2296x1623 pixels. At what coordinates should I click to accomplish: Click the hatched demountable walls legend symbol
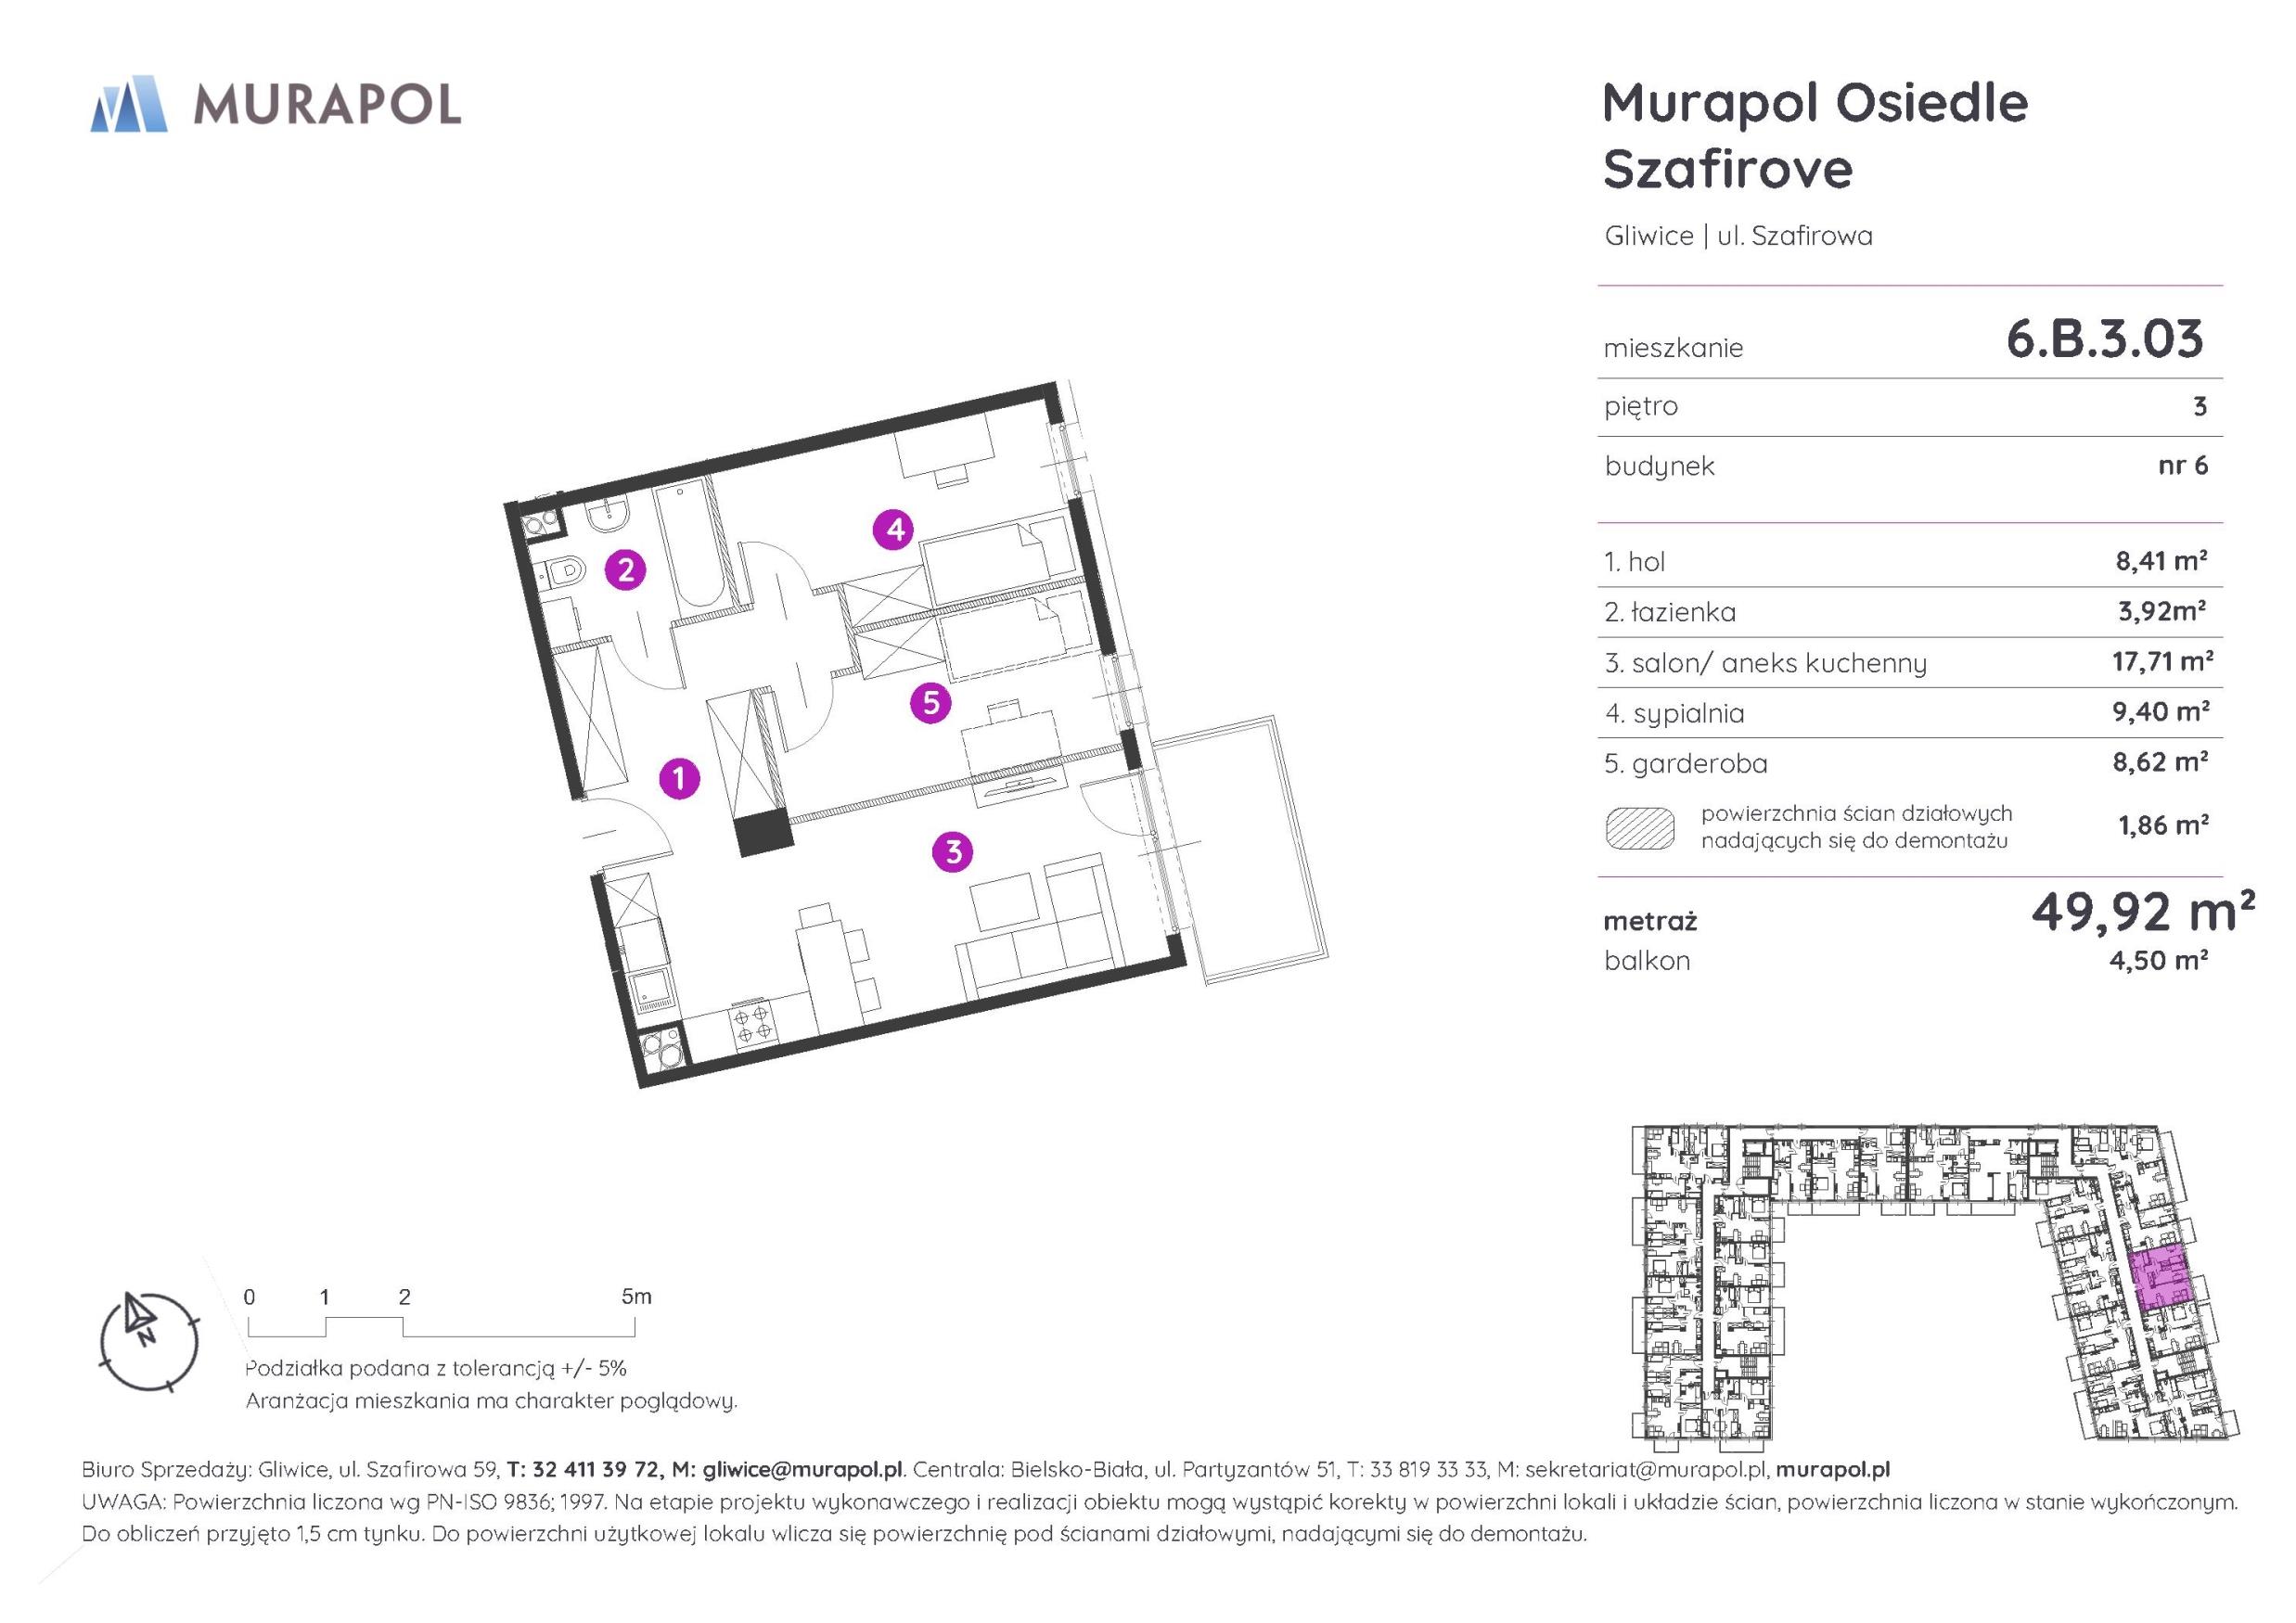[x=1640, y=828]
